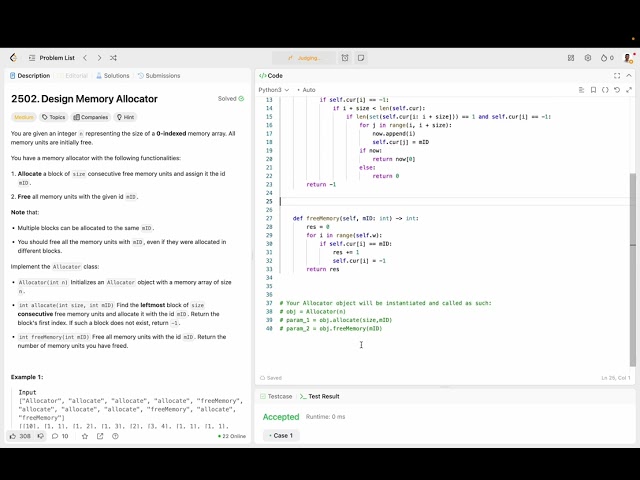Image resolution: width=640 pixels, height=480 pixels.
Task: Open the comments with 10 count
Action: point(60,436)
